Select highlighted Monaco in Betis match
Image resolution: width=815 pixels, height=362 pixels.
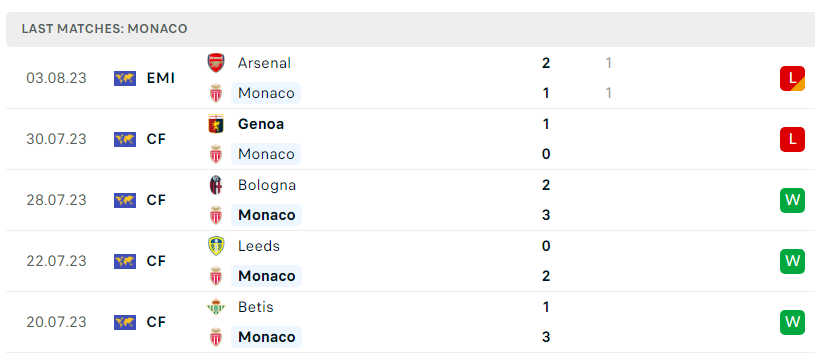tap(267, 337)
